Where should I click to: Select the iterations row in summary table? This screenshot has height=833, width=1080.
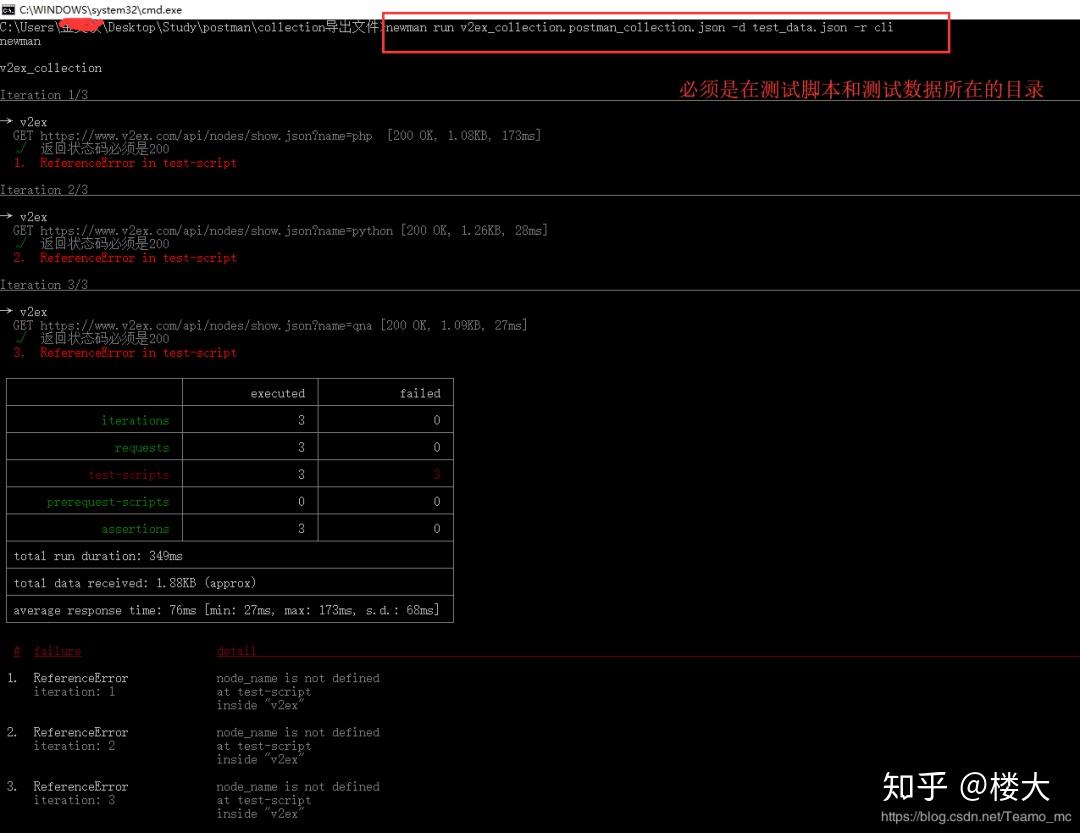135,420
